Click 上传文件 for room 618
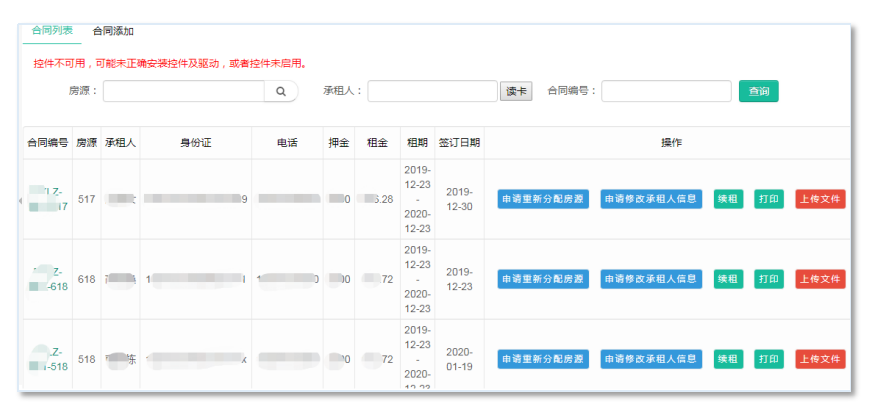894x417 pixels. pyautogui.click(x=820, y=279)
